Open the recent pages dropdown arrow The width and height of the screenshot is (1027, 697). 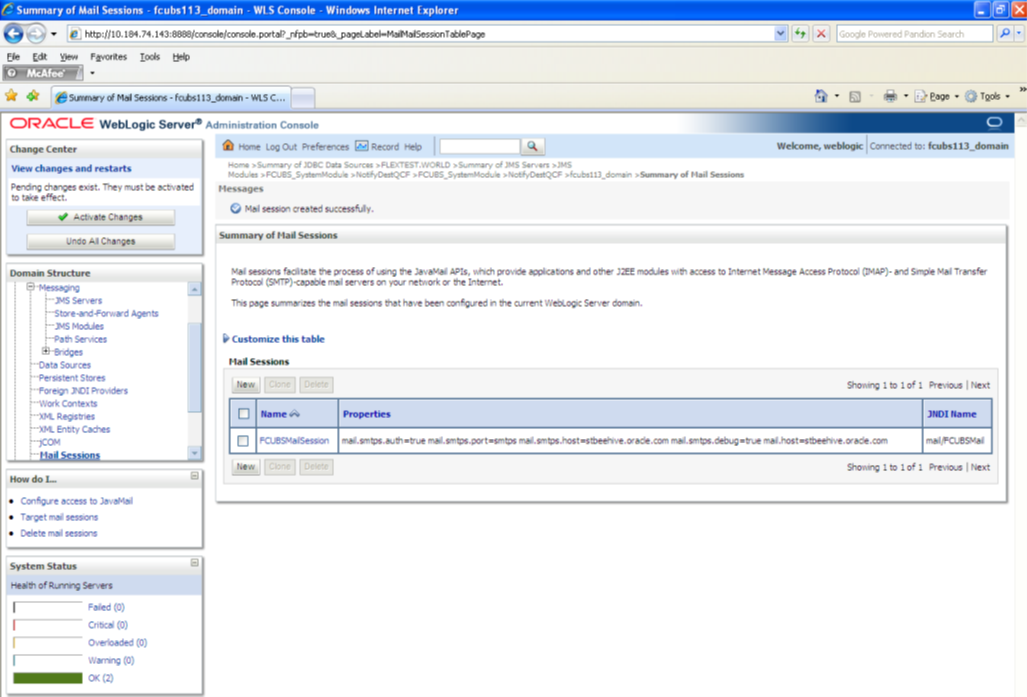click(54, 34)
